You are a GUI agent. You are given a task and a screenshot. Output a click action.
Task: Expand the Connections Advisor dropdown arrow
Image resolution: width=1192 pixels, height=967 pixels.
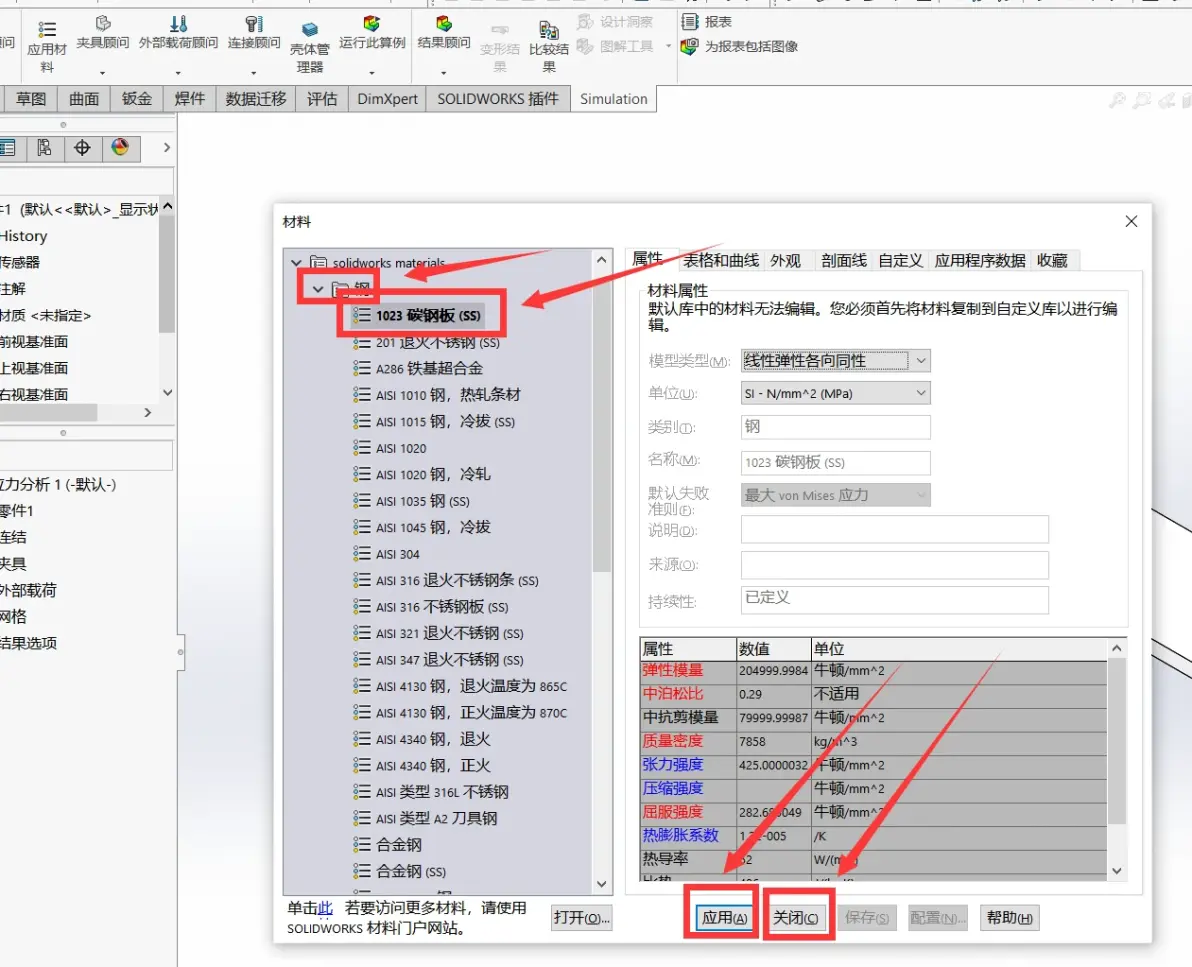254,73
